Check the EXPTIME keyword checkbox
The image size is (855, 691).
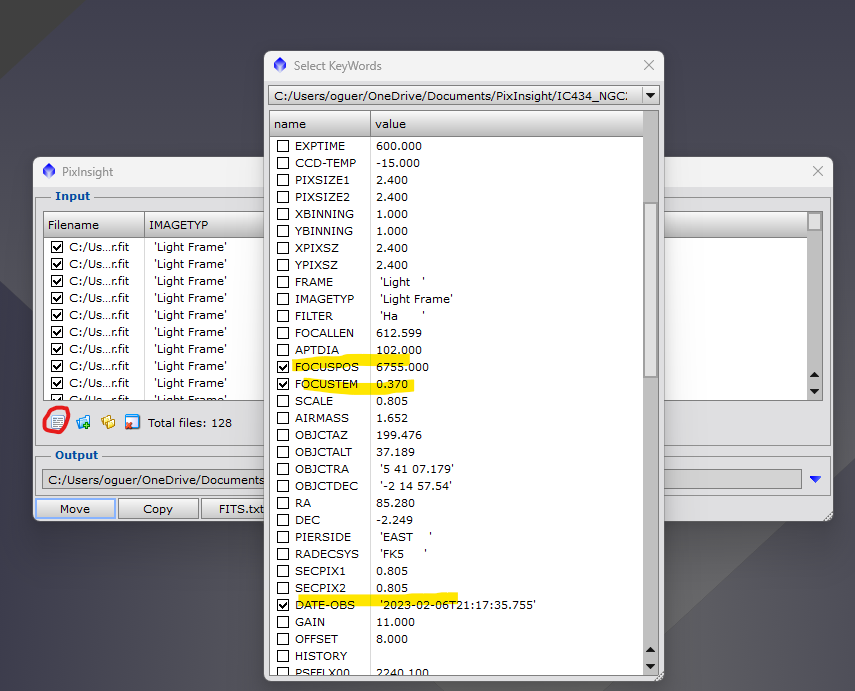point(283,146)
